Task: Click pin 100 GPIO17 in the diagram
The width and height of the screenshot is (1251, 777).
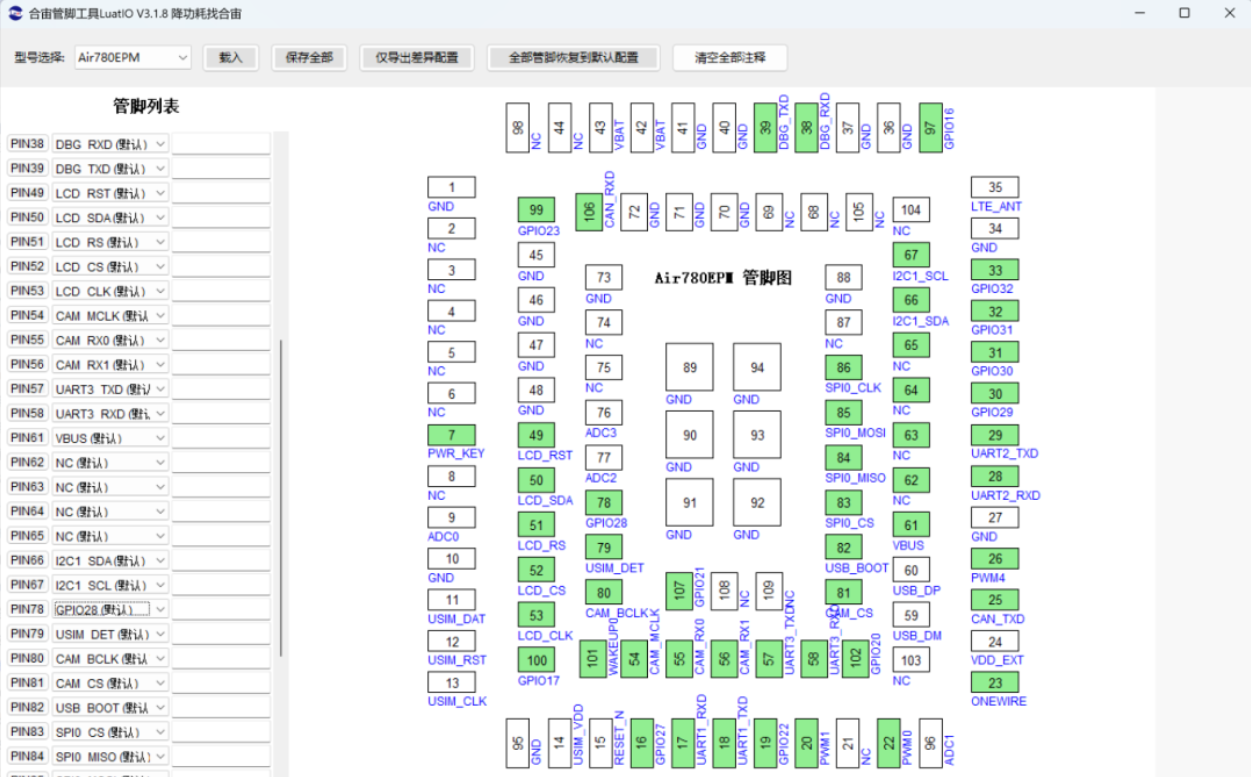Action: [537, 659]
